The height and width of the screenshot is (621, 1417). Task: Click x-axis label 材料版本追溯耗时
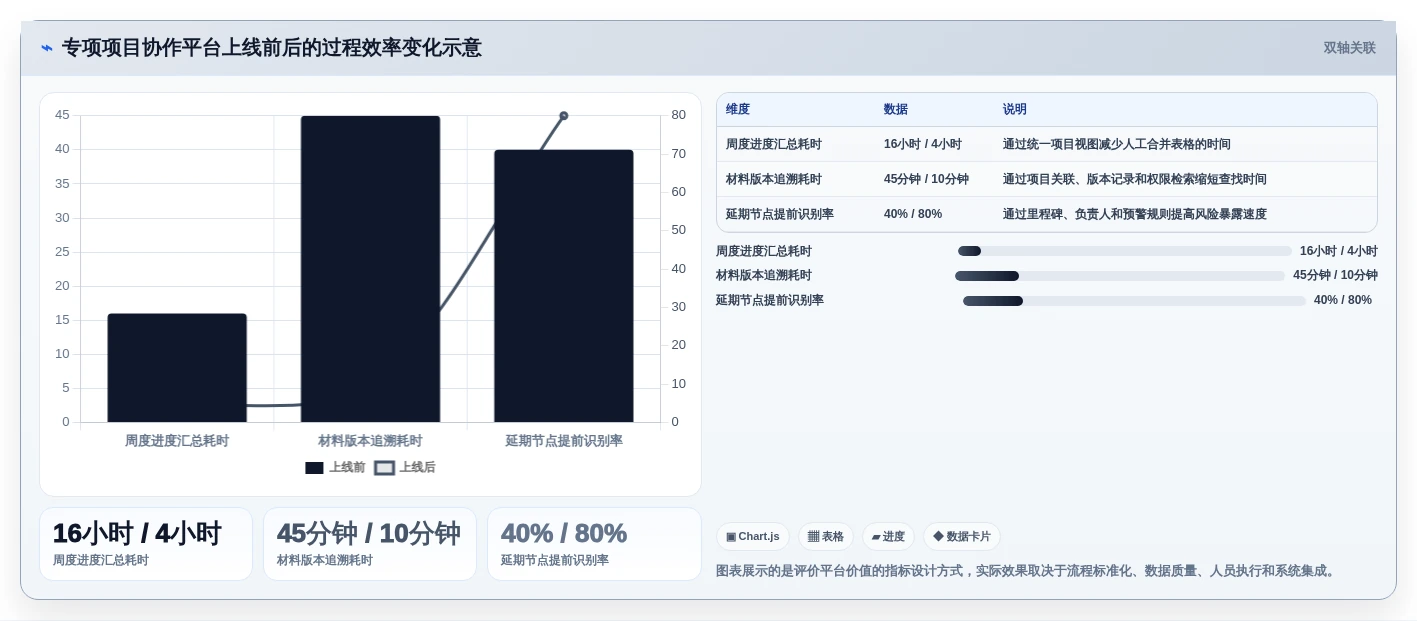[x=370, y=441]
